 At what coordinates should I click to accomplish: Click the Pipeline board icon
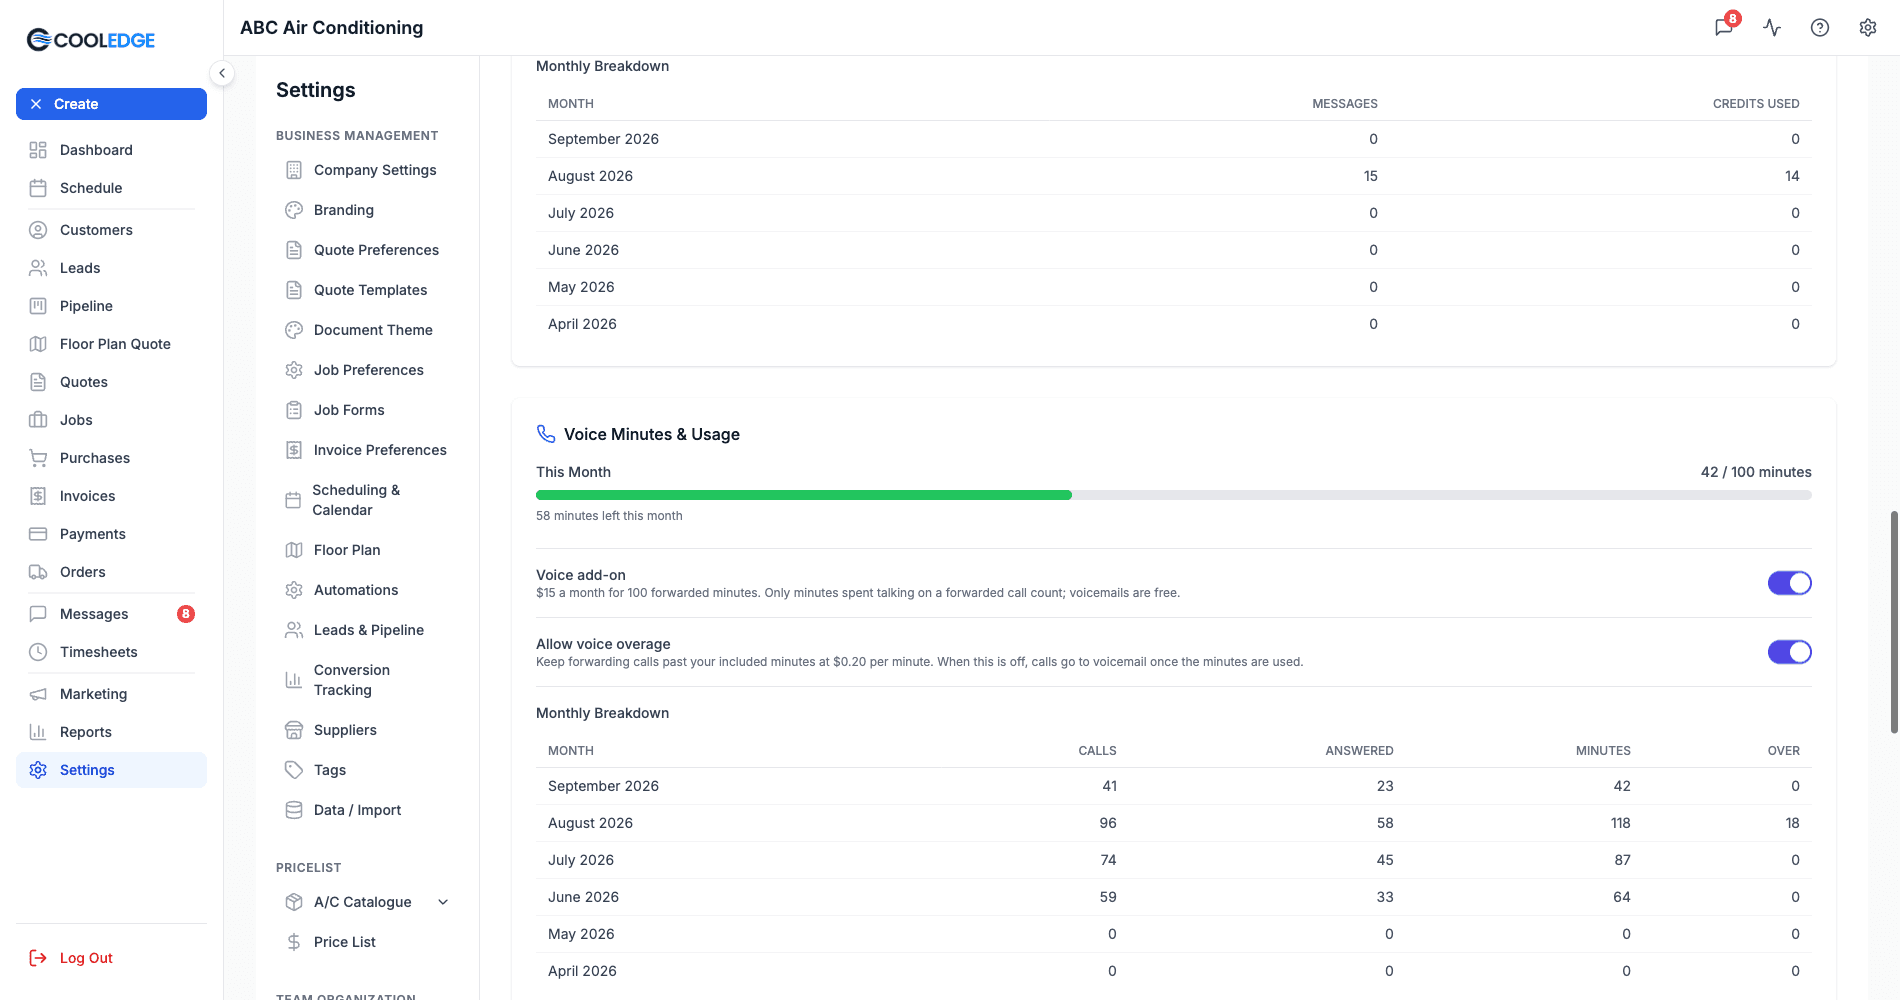38,306
